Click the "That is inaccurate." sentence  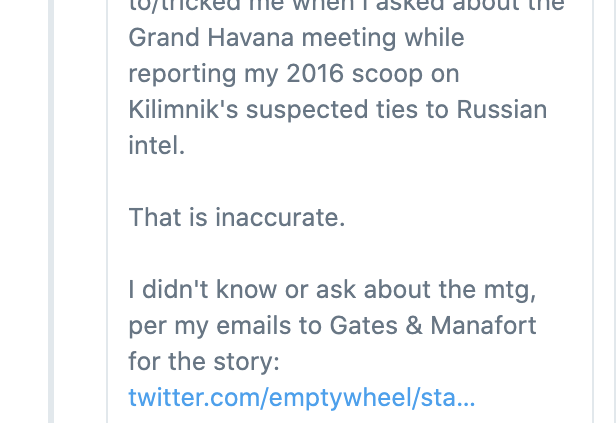point(237,217)
